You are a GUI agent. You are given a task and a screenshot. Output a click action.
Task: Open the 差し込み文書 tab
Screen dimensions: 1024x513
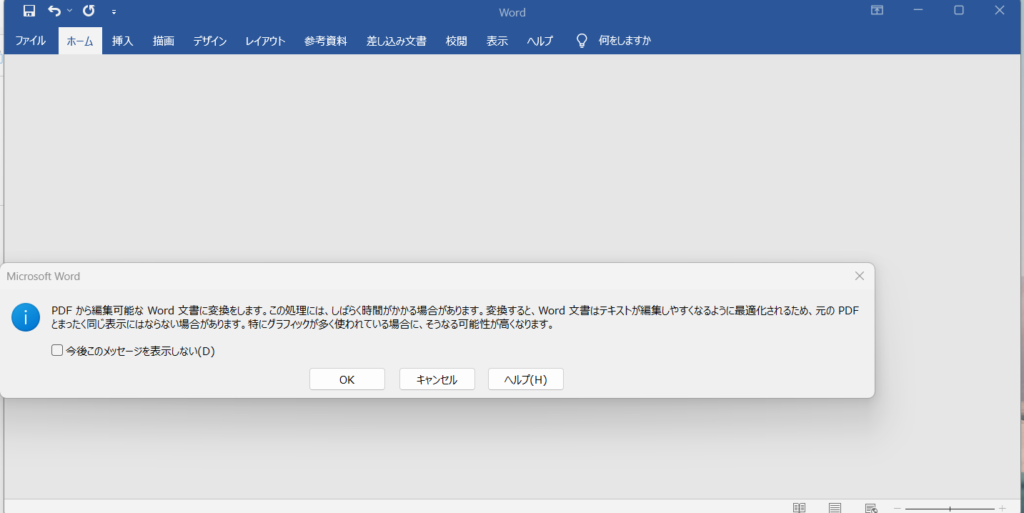pos(396,40)
